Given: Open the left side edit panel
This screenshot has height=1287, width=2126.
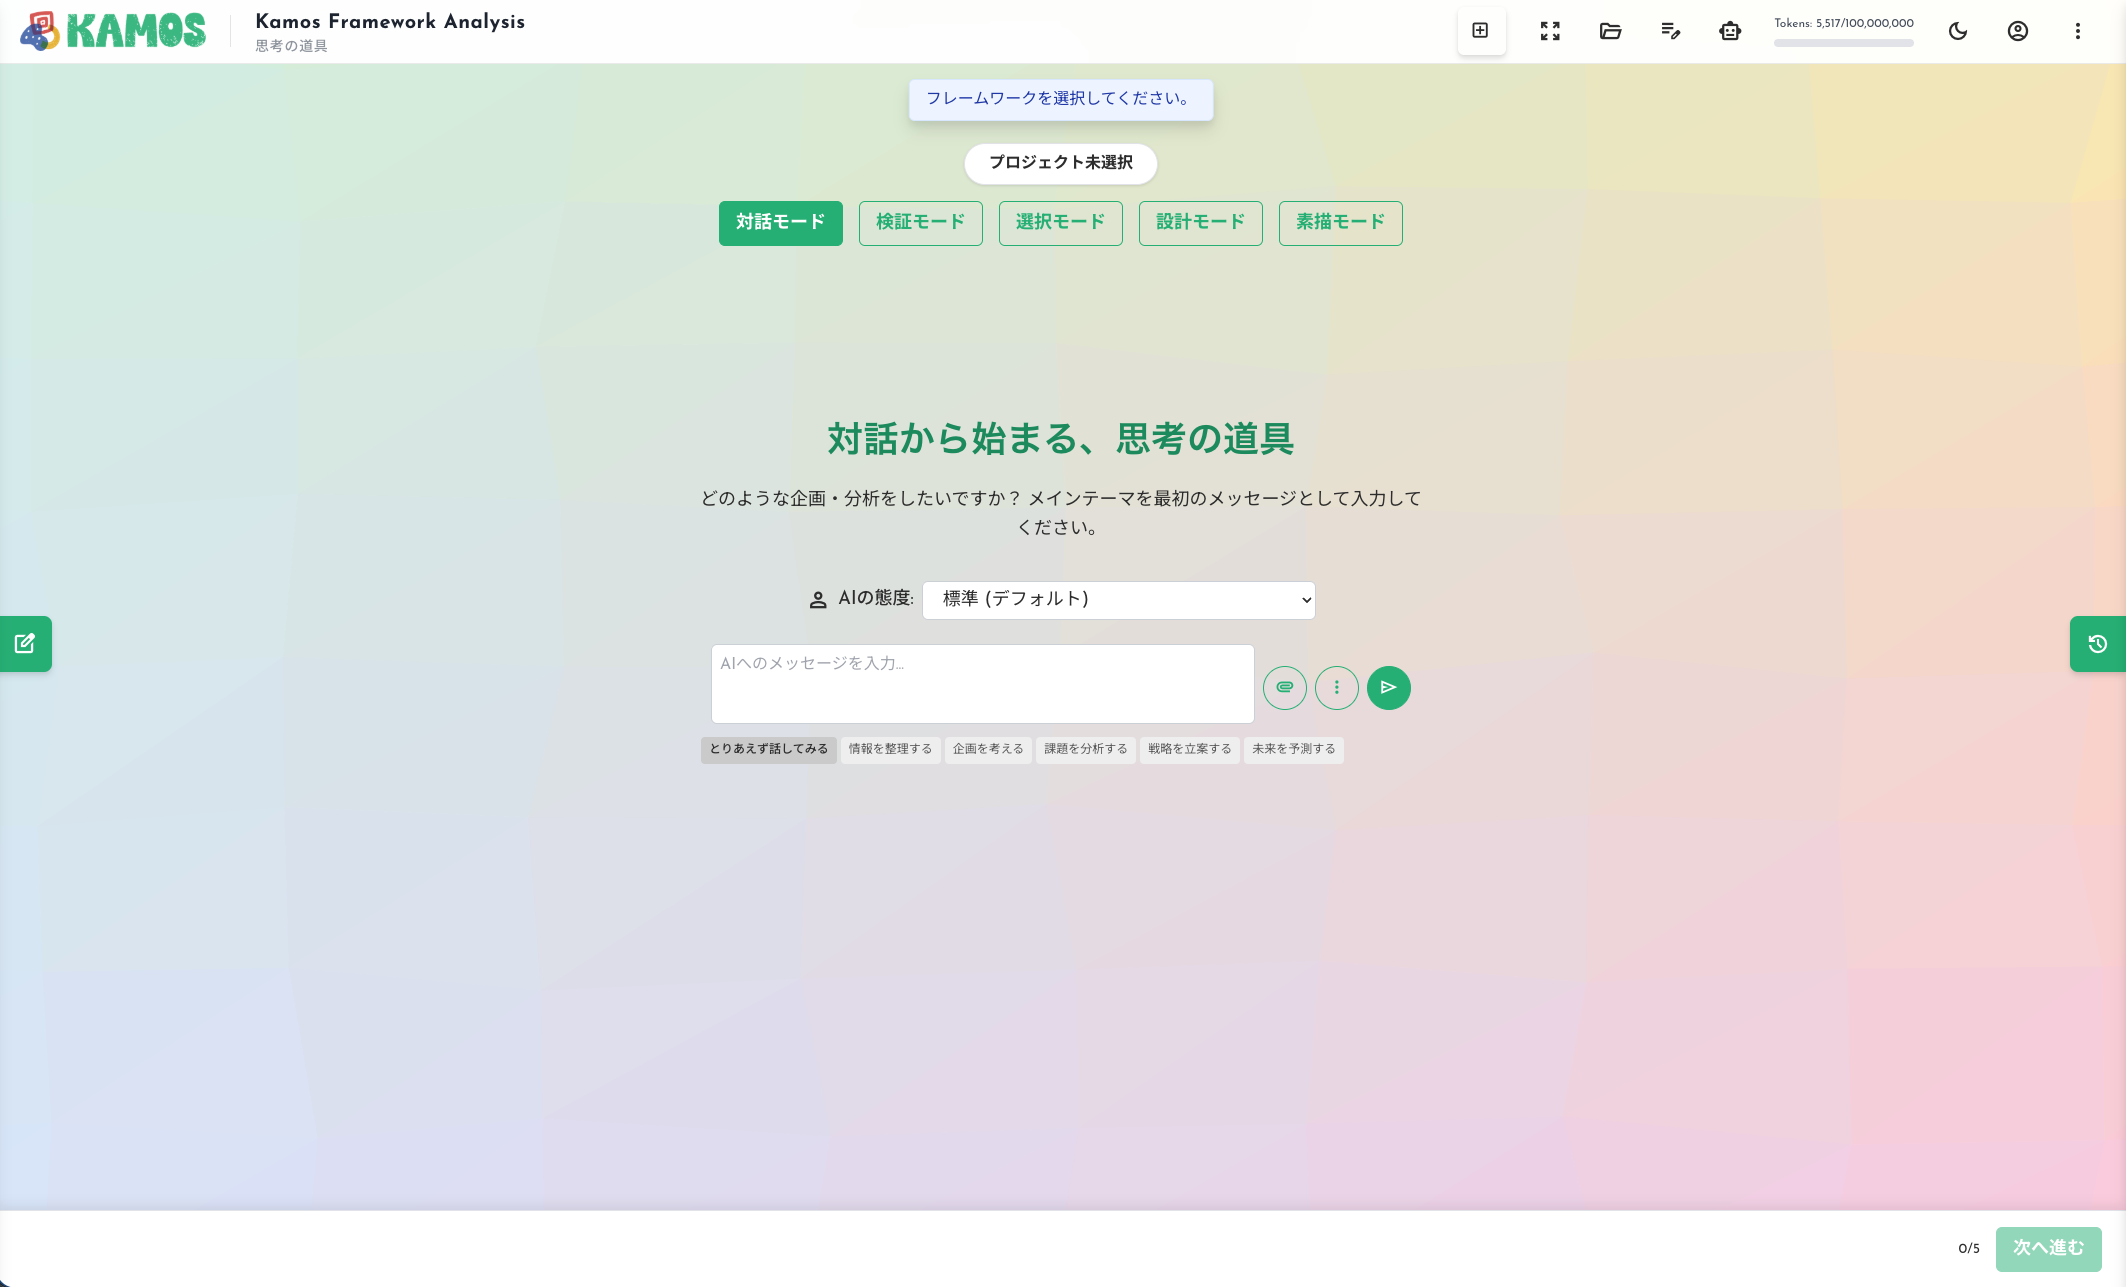Looking at the screenshot, I should (25, 644).
